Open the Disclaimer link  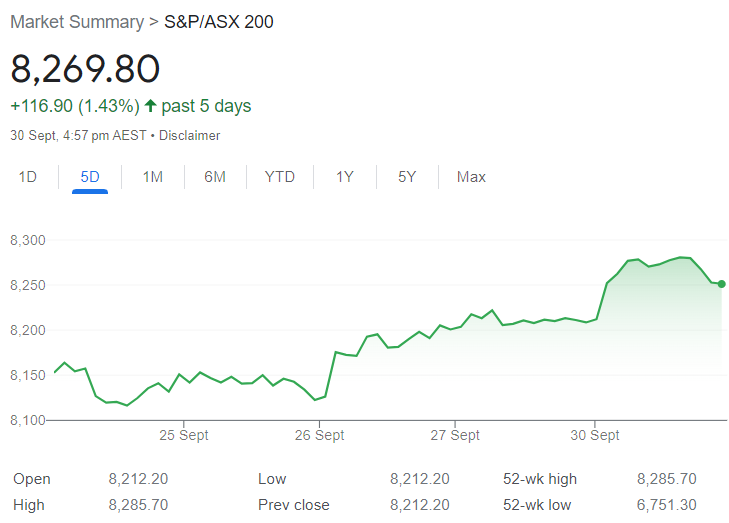pos(189,135)
